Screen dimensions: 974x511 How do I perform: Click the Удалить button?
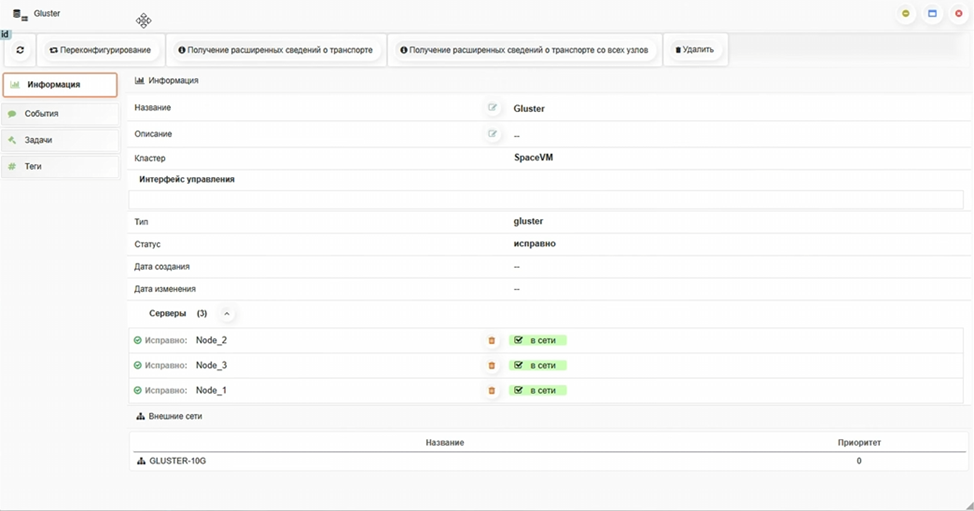coord(695,50)
